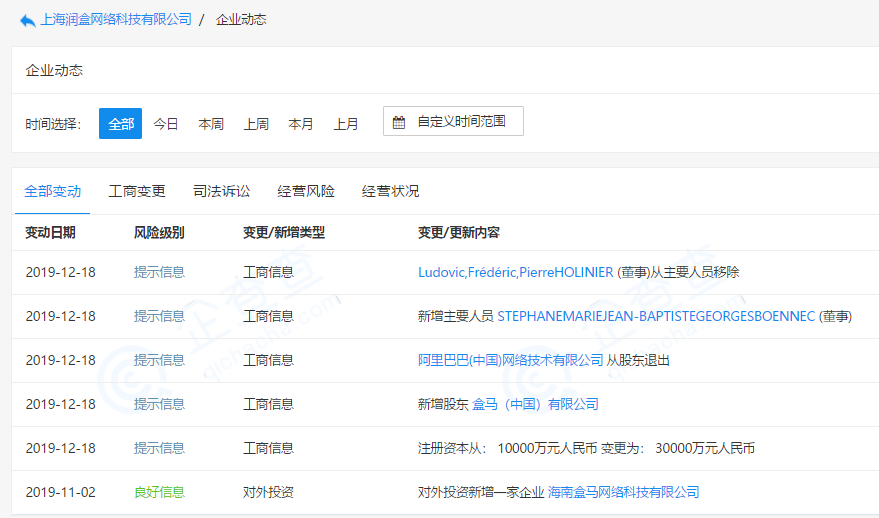Screen dimensions: 879x518
Task: Open the 司法诉讼 tab
Action: point(222,191)
